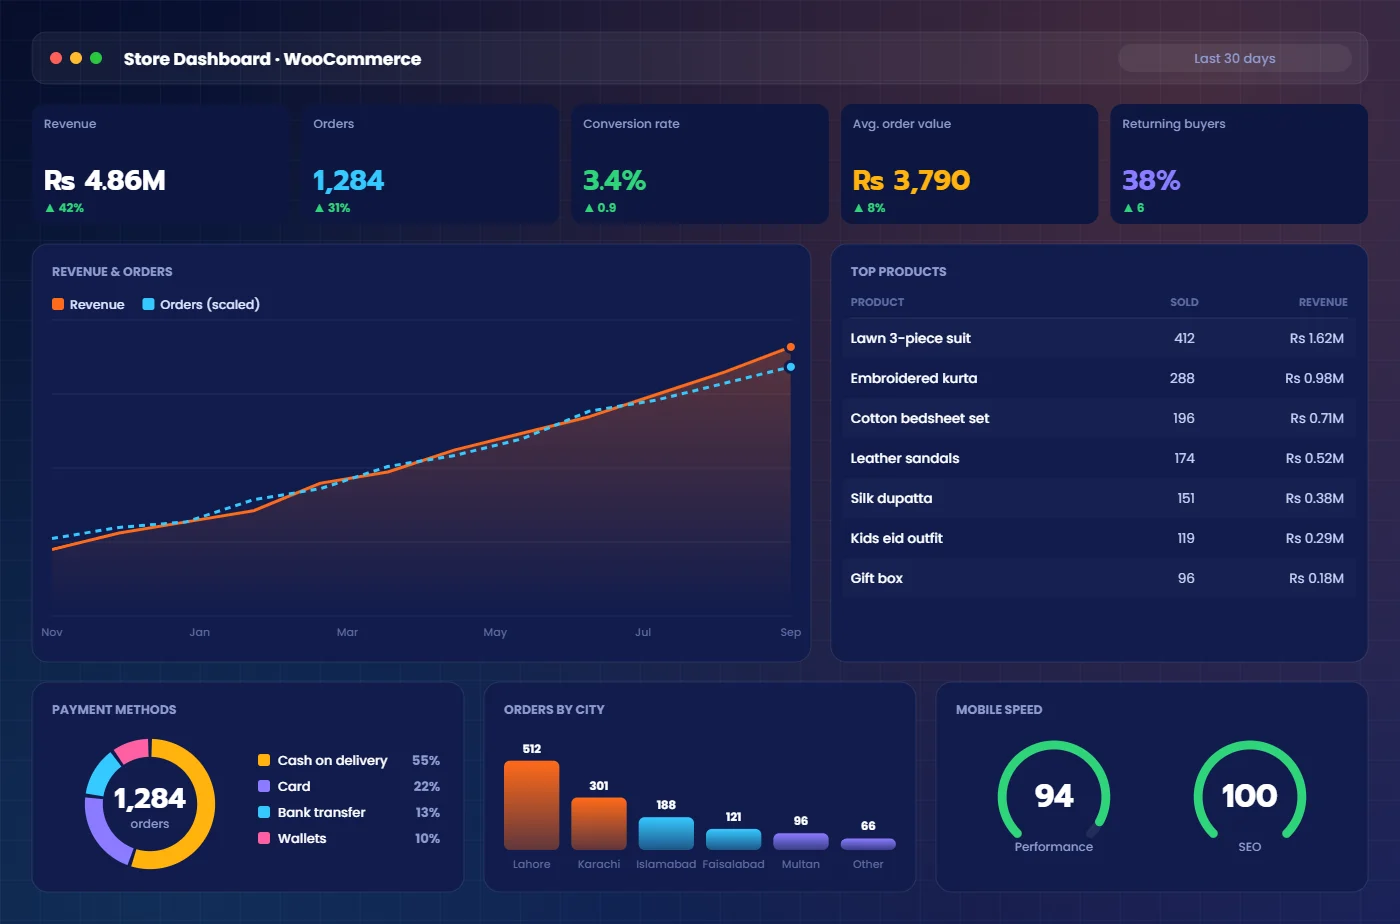
Task: Click the Lawn 3-piece suit product row
Action: [x=1099, y=338]
